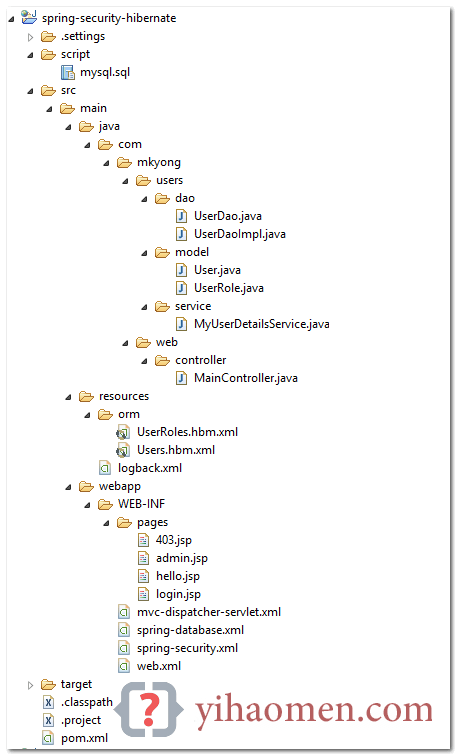
Task: Select MyUserDetailsService.java in the tree
Action: point(262,324)
